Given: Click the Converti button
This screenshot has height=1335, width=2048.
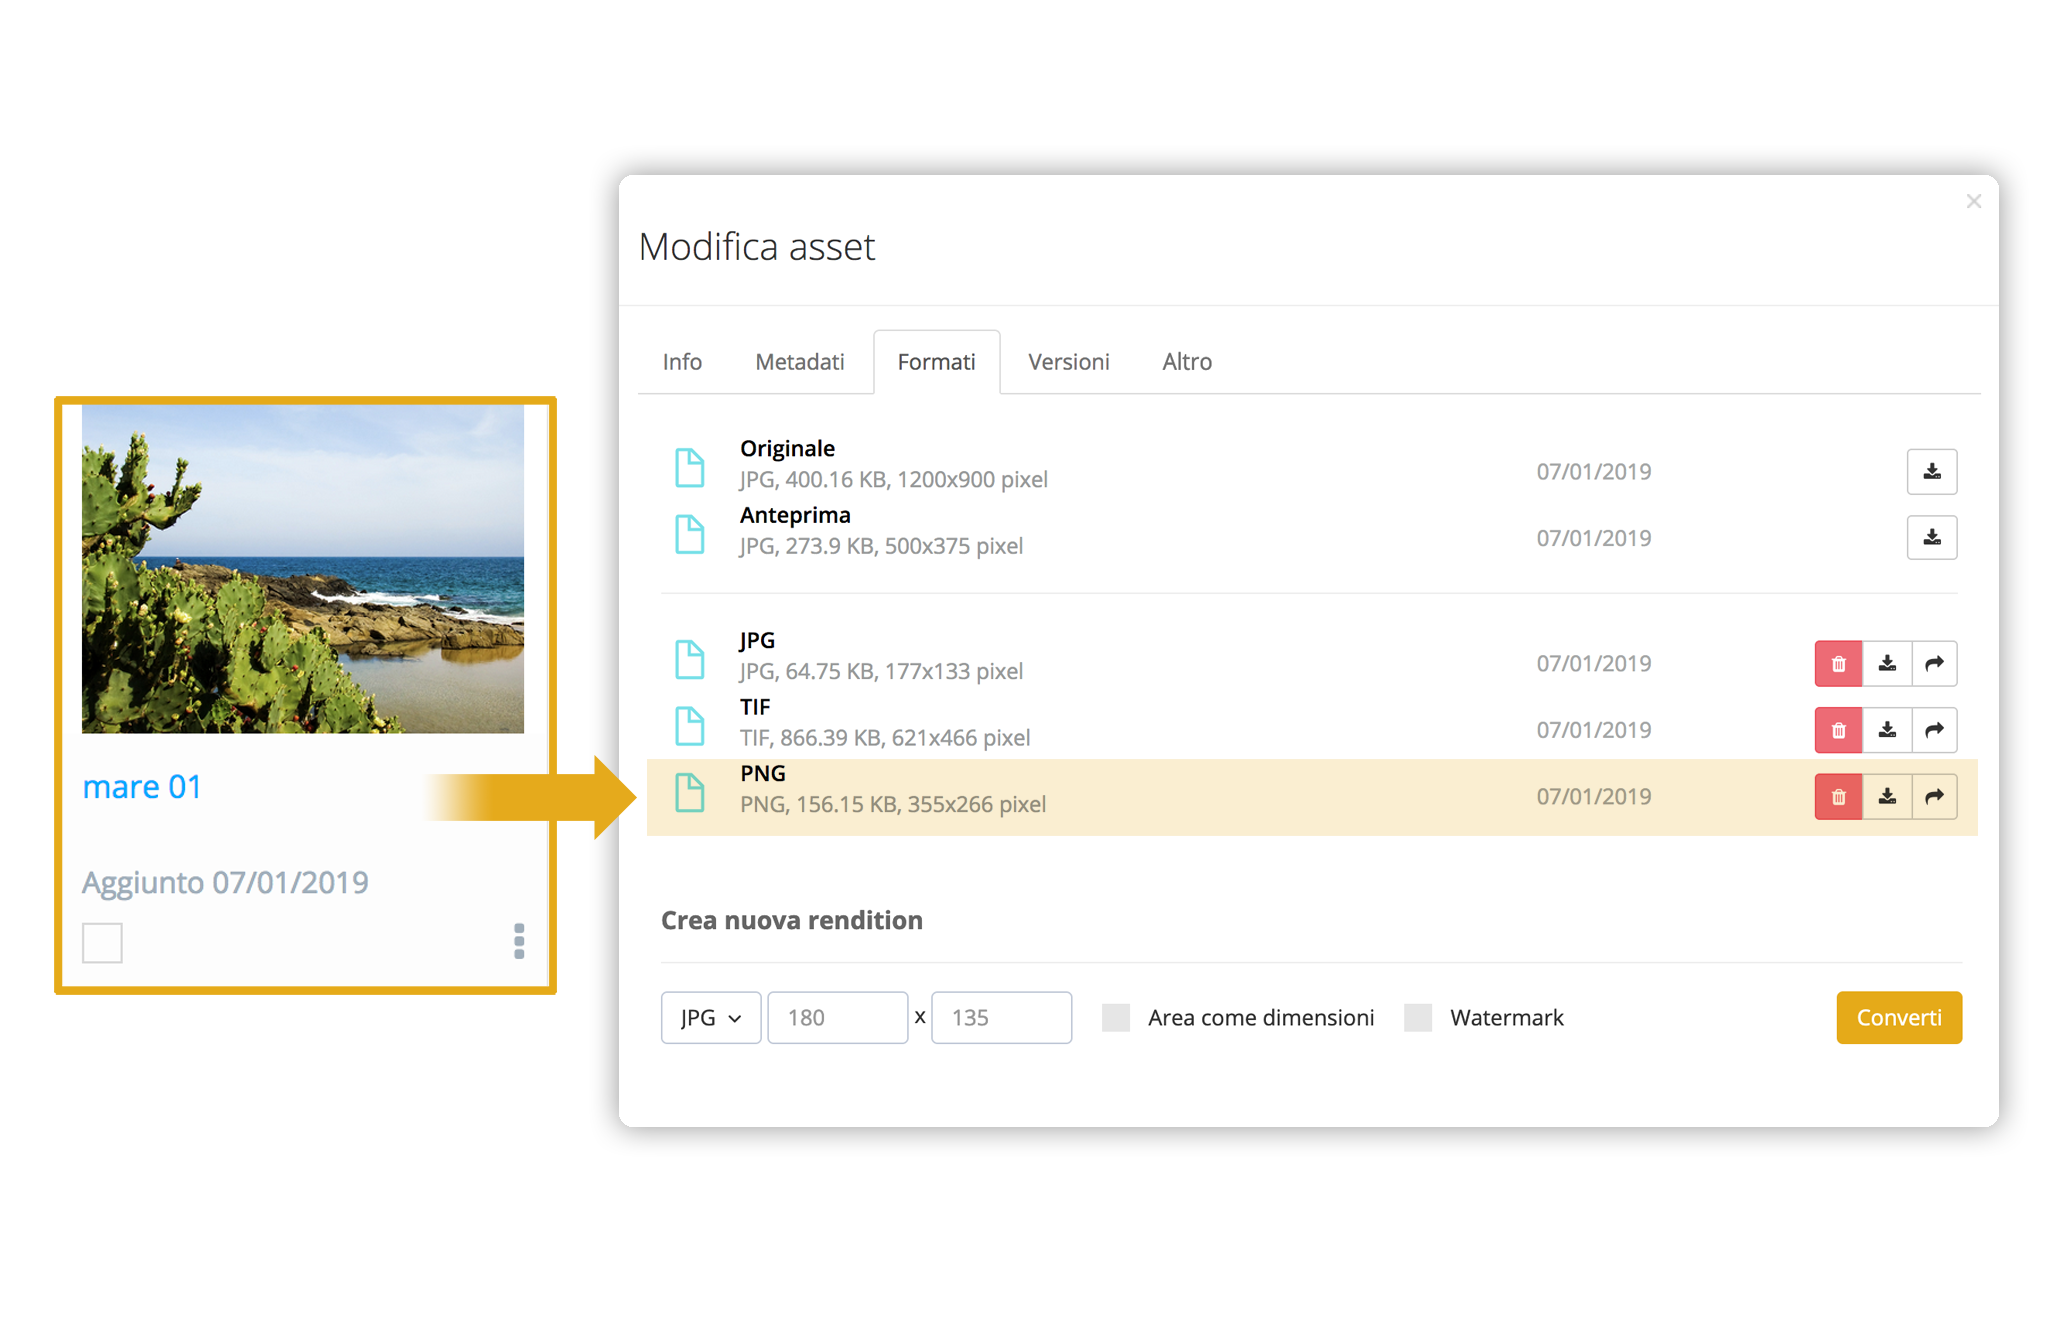Looking at the screenshot, I should [1898, 1018].
